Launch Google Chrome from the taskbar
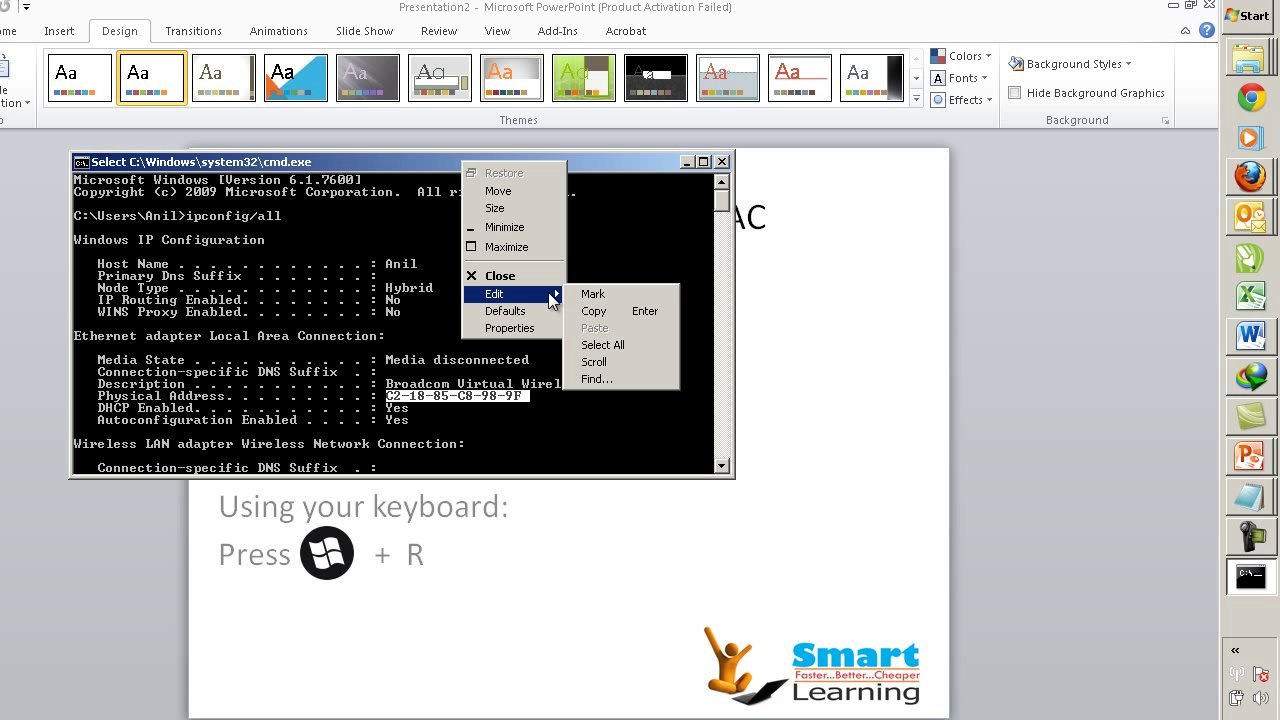 pos(1250,98)
